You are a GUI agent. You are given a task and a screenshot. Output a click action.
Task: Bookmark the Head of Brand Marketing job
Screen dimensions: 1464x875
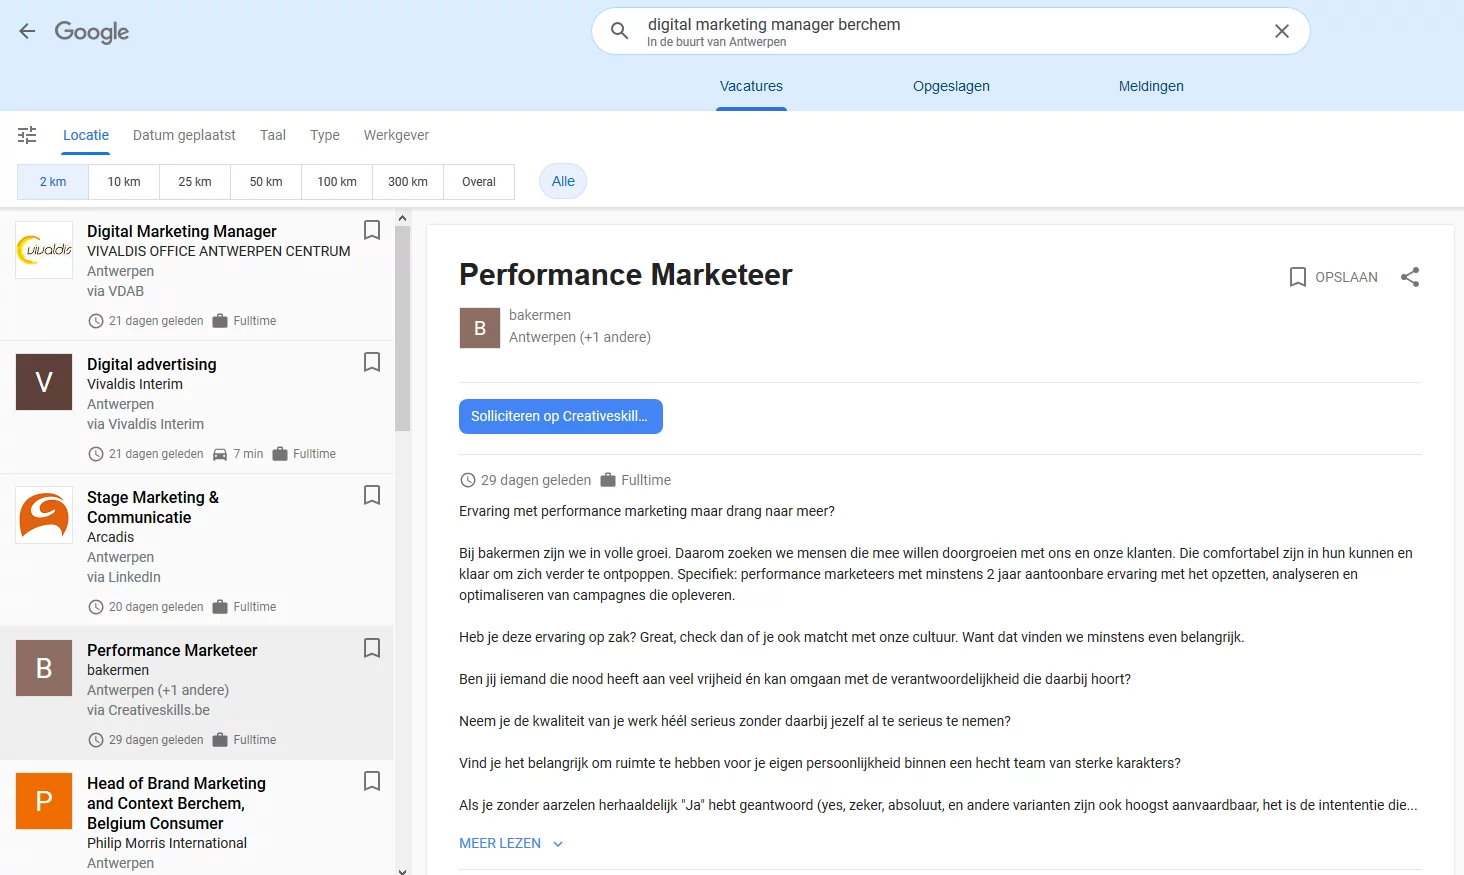pyautogui.click(x=372, y=781)
